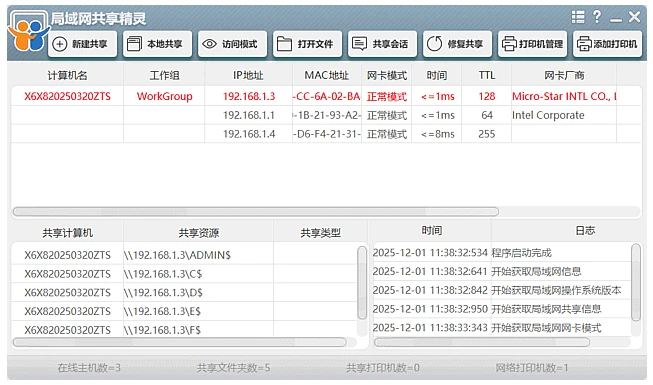Sort by MAC地址 column header
This screenshot has height=385, width=653.
coord(326,75)
